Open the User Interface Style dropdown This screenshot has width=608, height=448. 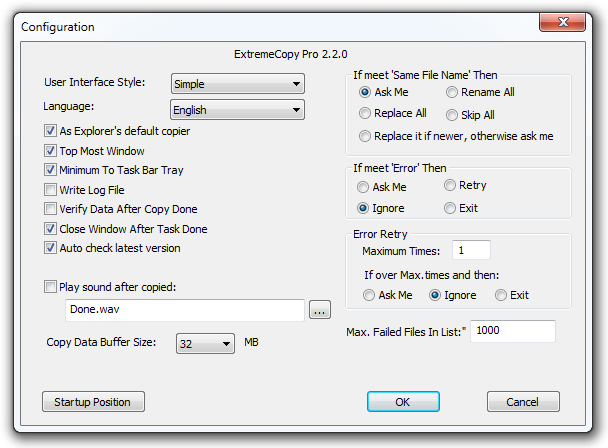pyautogui.click(x=238, y=84)
